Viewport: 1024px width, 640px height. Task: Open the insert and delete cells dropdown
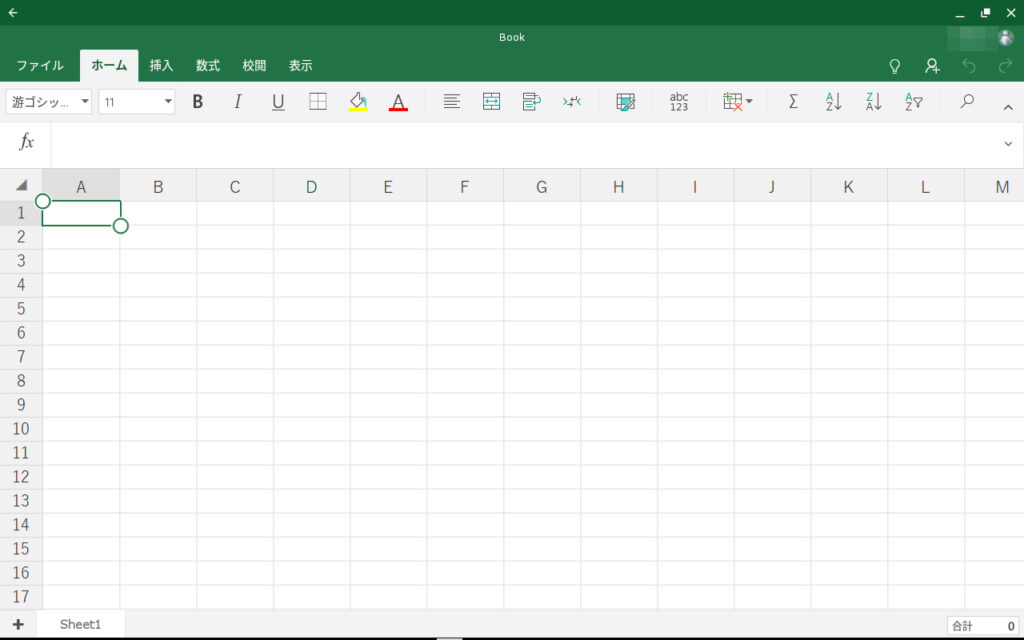coord(737,101)
